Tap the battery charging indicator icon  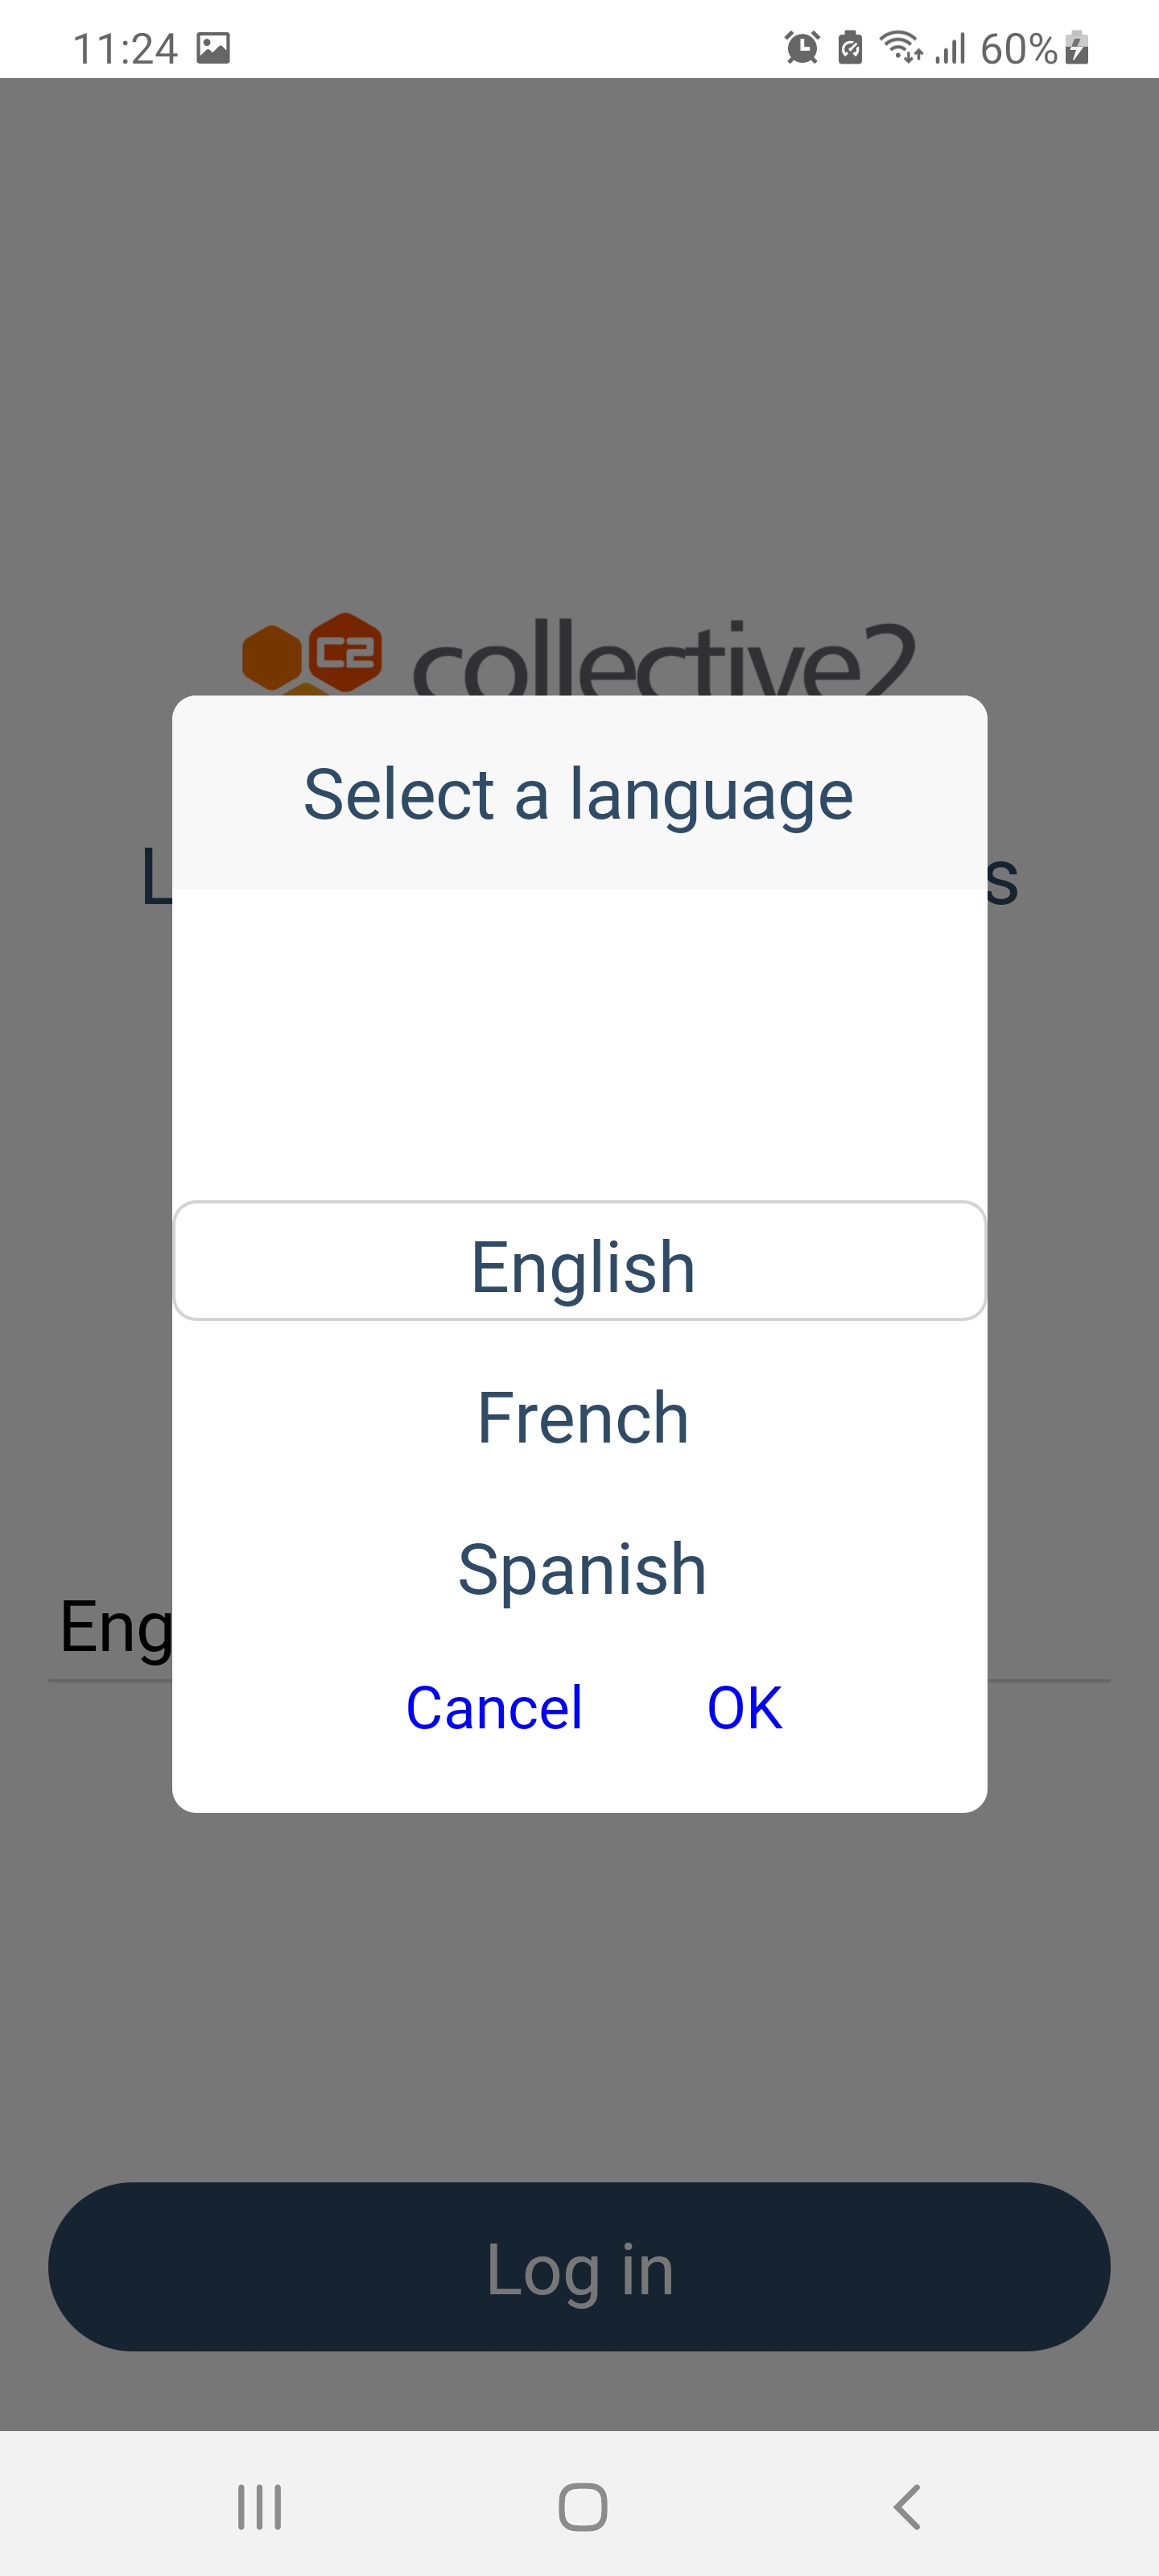coord(1076,48)
